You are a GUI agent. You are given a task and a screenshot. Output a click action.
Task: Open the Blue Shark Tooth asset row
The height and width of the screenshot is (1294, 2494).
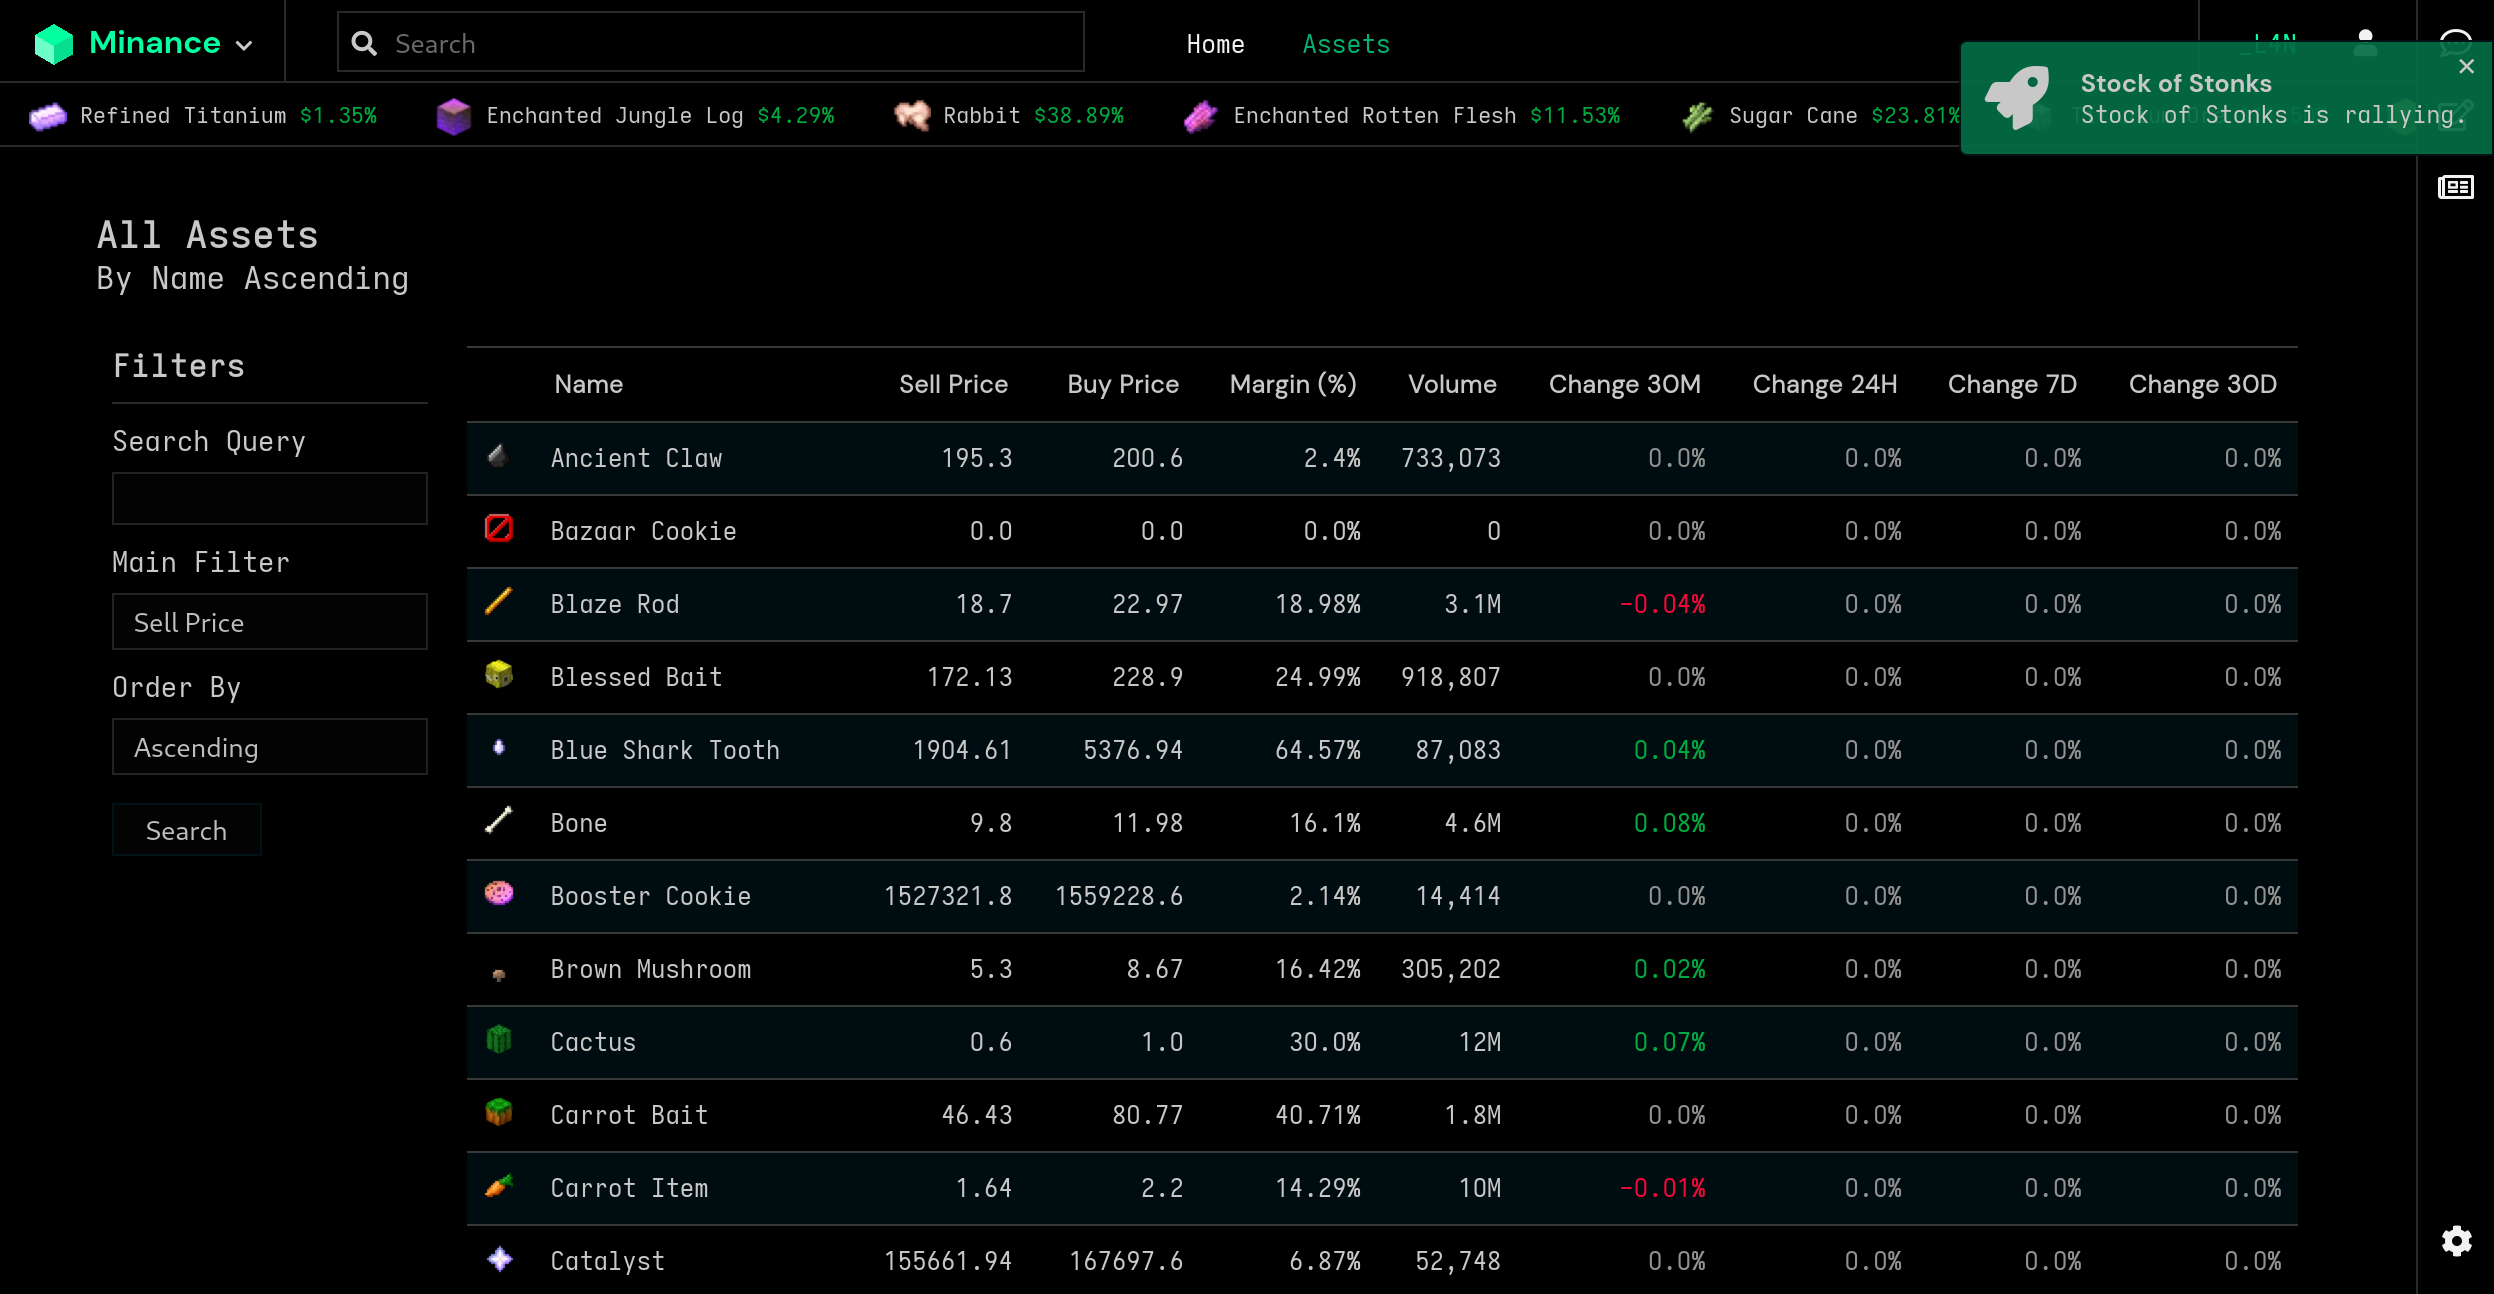click(x=665, y=750)
